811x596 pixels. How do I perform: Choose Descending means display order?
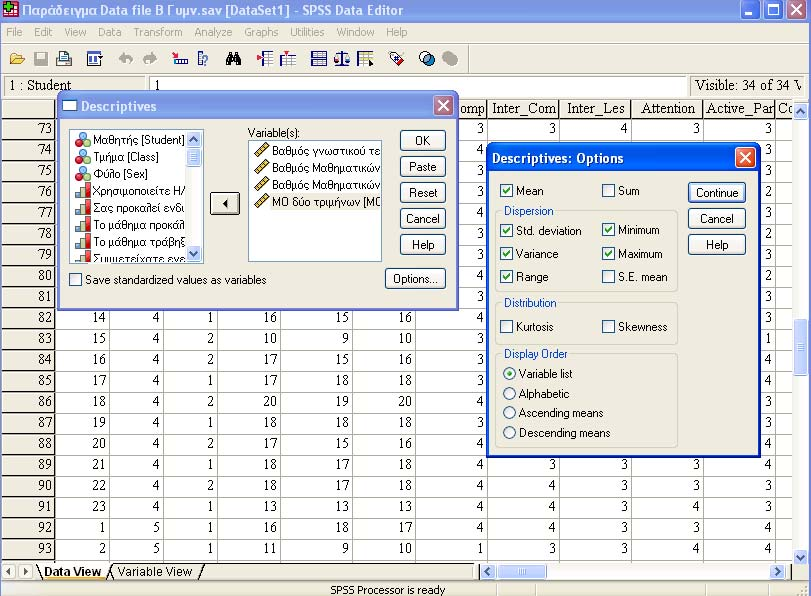click(509, 433)
